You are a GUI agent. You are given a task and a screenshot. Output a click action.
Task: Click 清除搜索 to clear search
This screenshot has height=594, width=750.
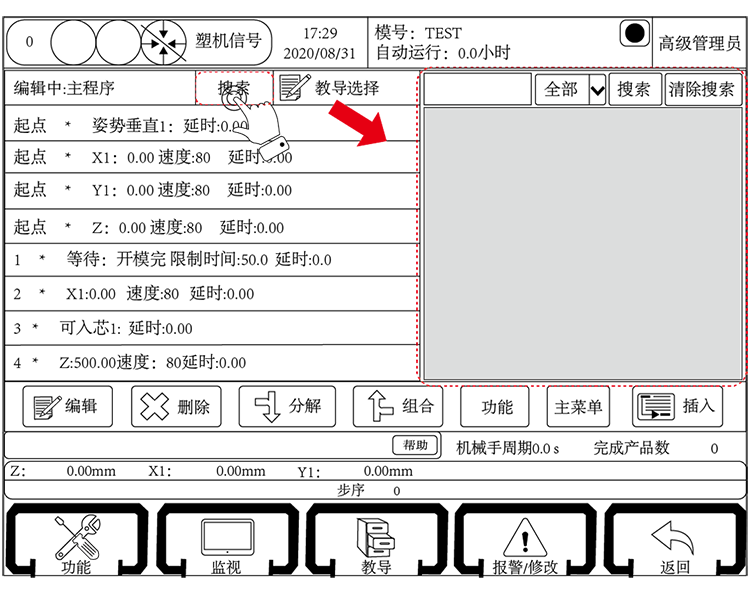pyautogui.click(x=702, y=89)
